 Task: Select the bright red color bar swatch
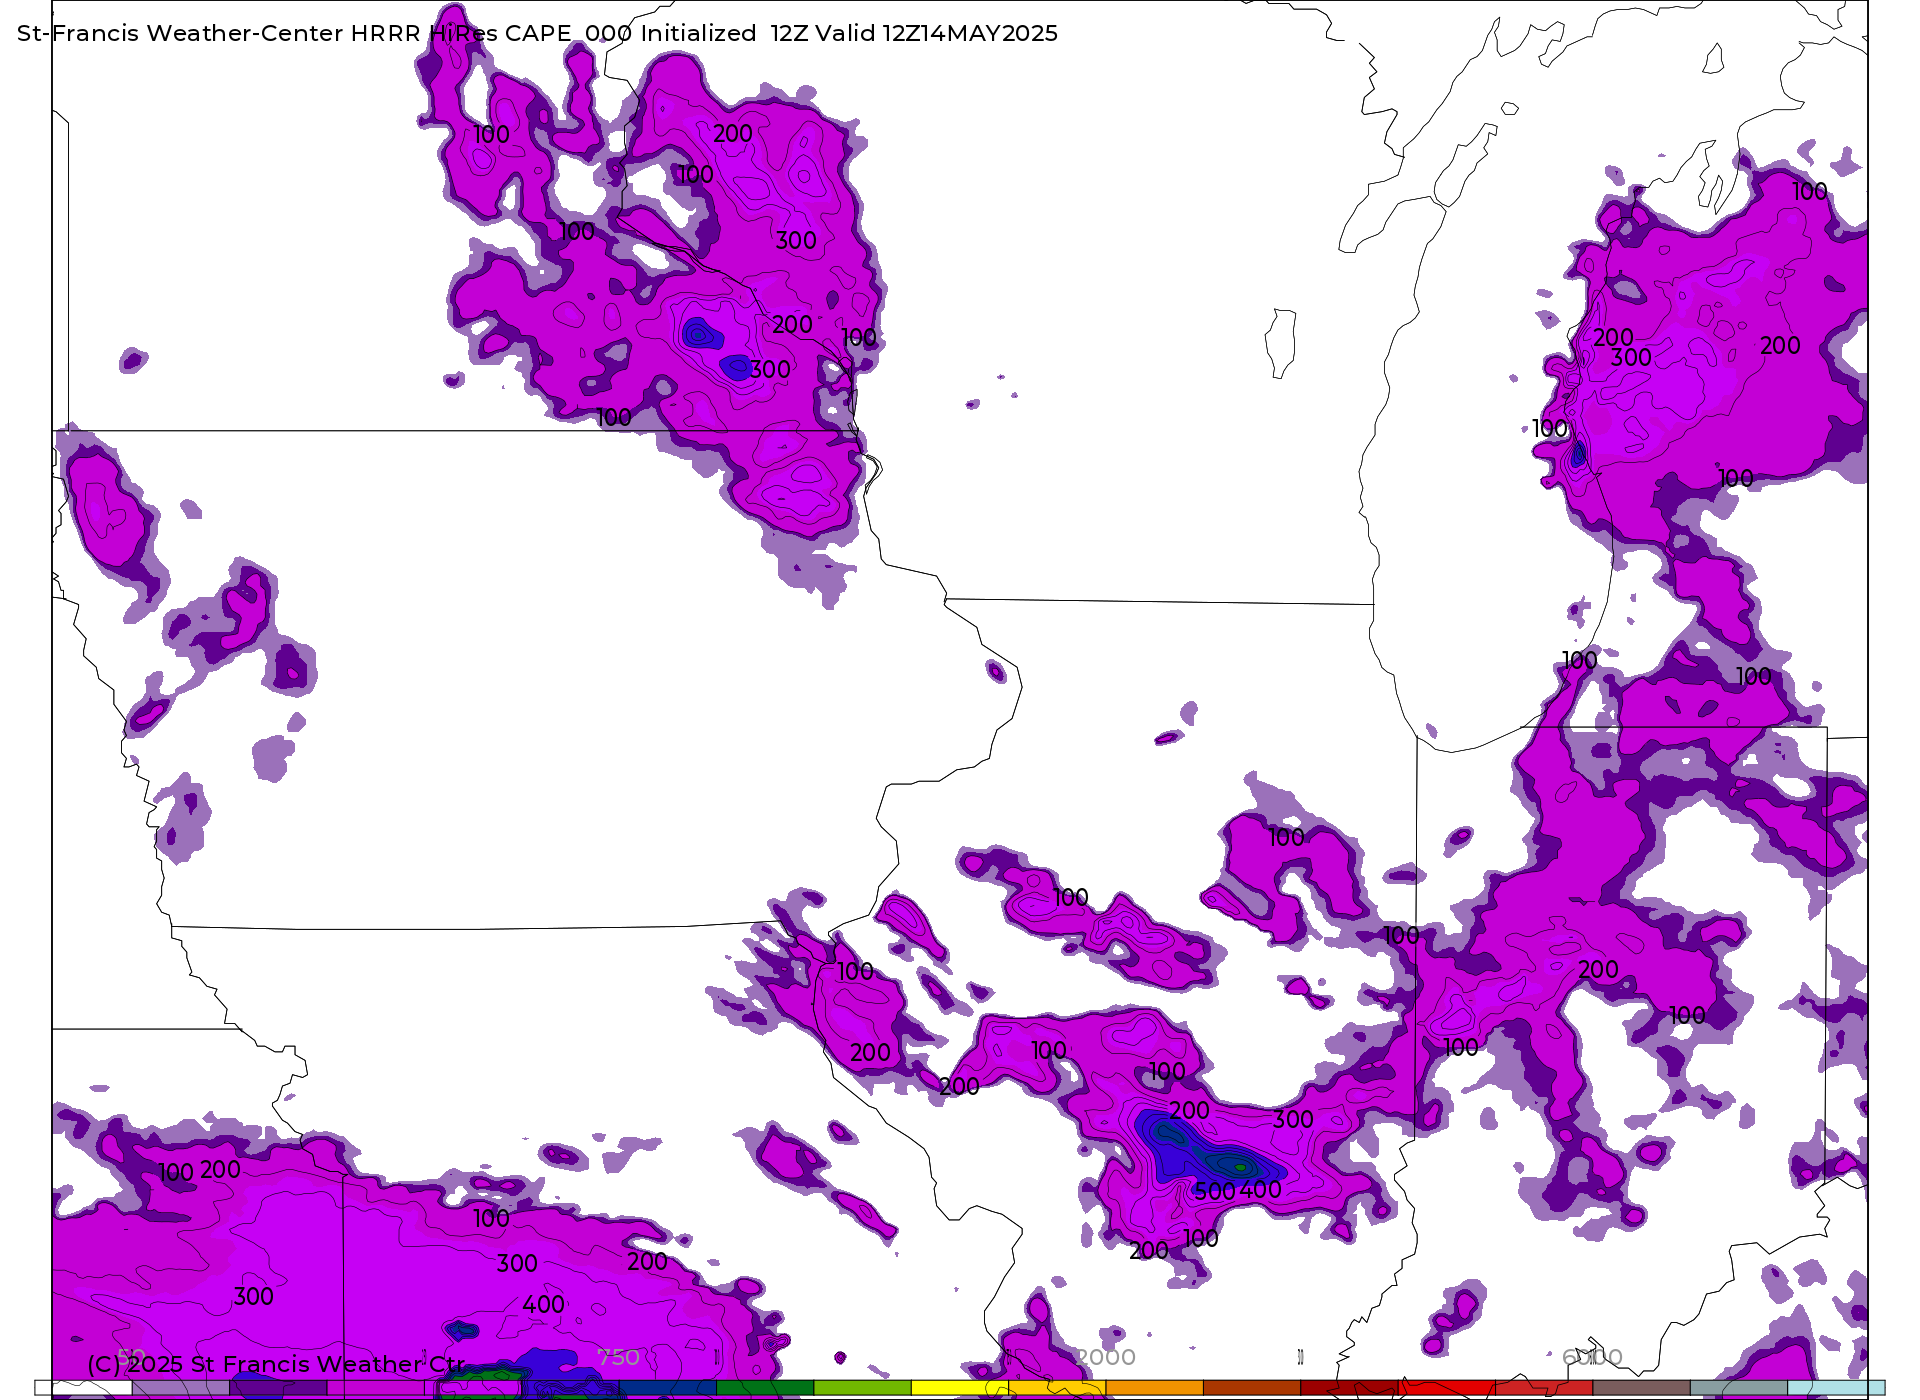pos(1446,1388)
